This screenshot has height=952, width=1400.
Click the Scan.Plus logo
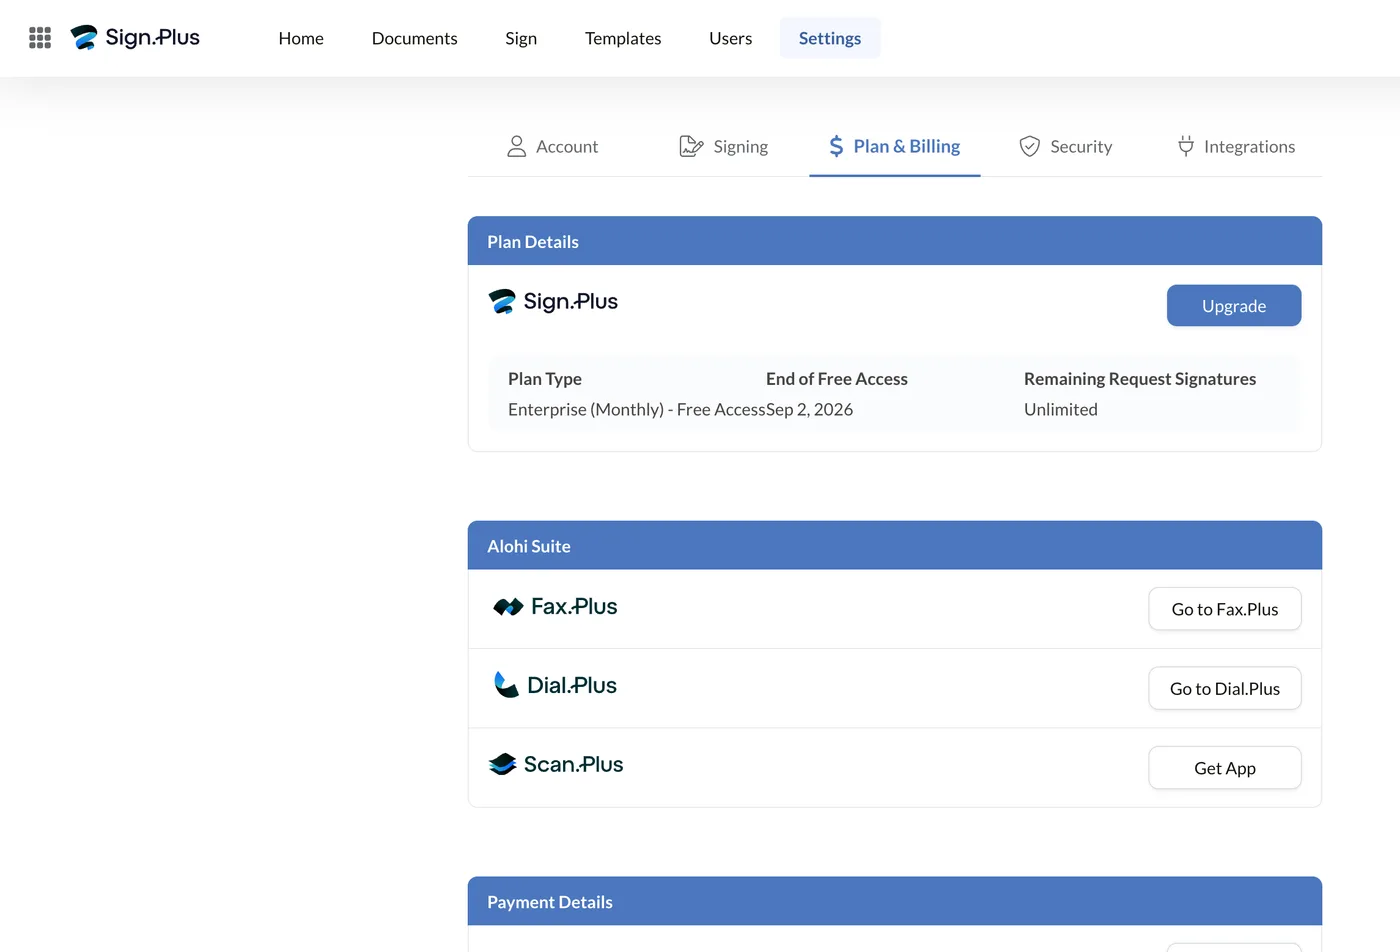(x=556, y=764)
